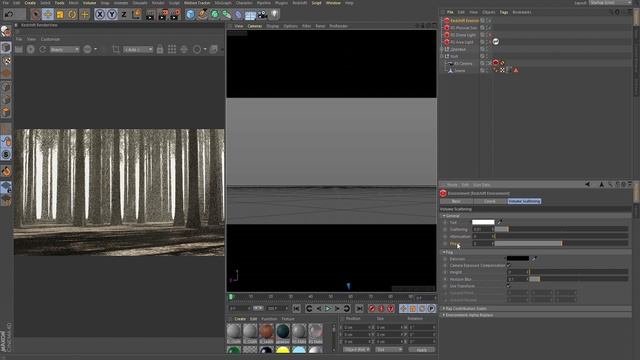The height and width of the screenshot is (360, 640).
Task: Click the Scattering slider bar
Action: 562,229
